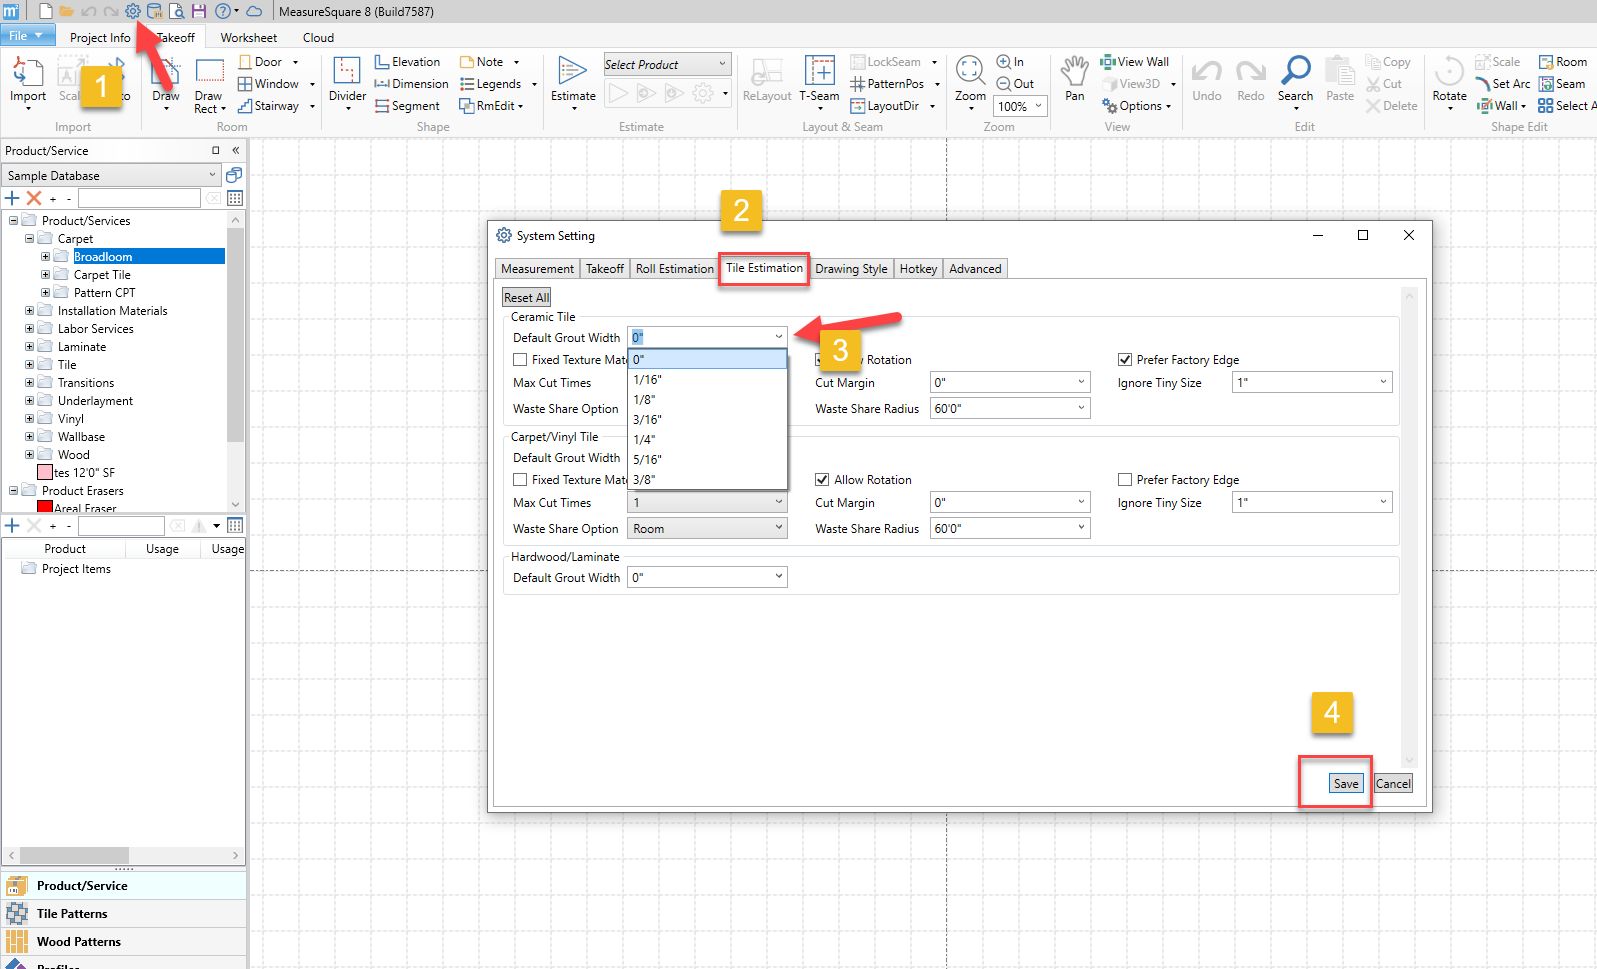Click the product search field in Product/Service panel
The width and height of the screenshot is (1597, 969).
click(139, 199)
